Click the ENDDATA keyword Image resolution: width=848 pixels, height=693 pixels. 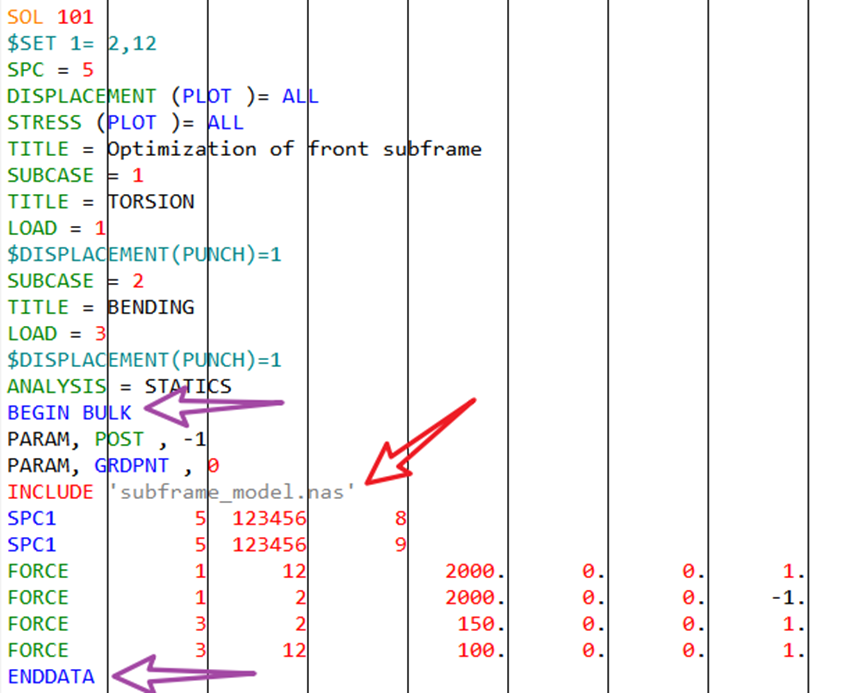(51, 676)
